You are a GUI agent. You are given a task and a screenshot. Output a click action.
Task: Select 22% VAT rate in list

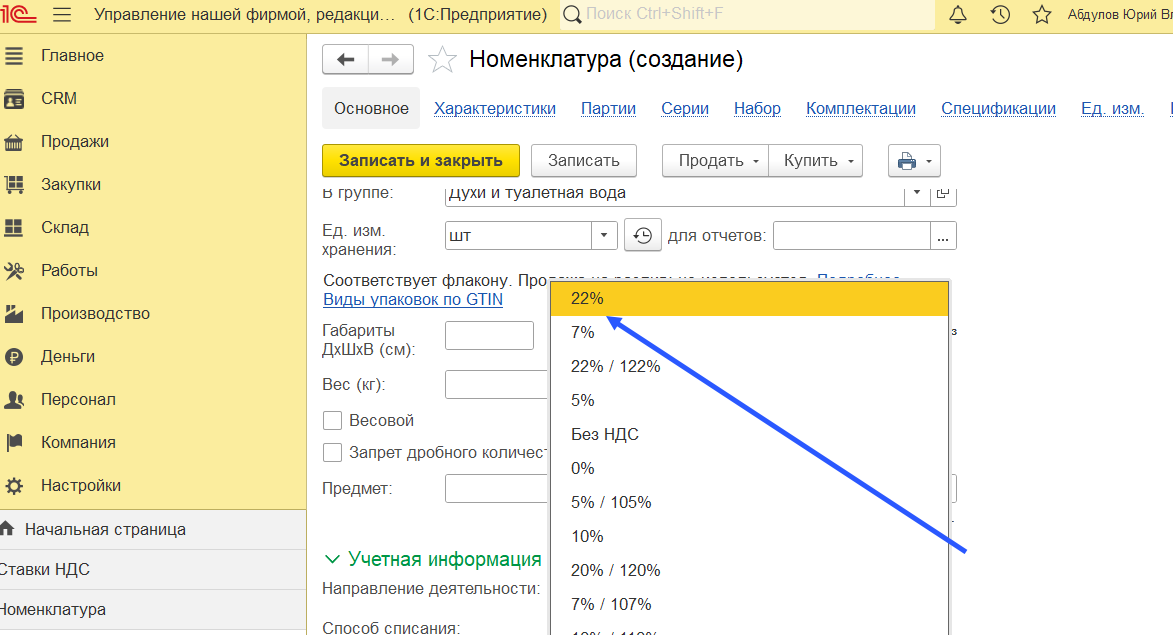click(x=750, y=298)
